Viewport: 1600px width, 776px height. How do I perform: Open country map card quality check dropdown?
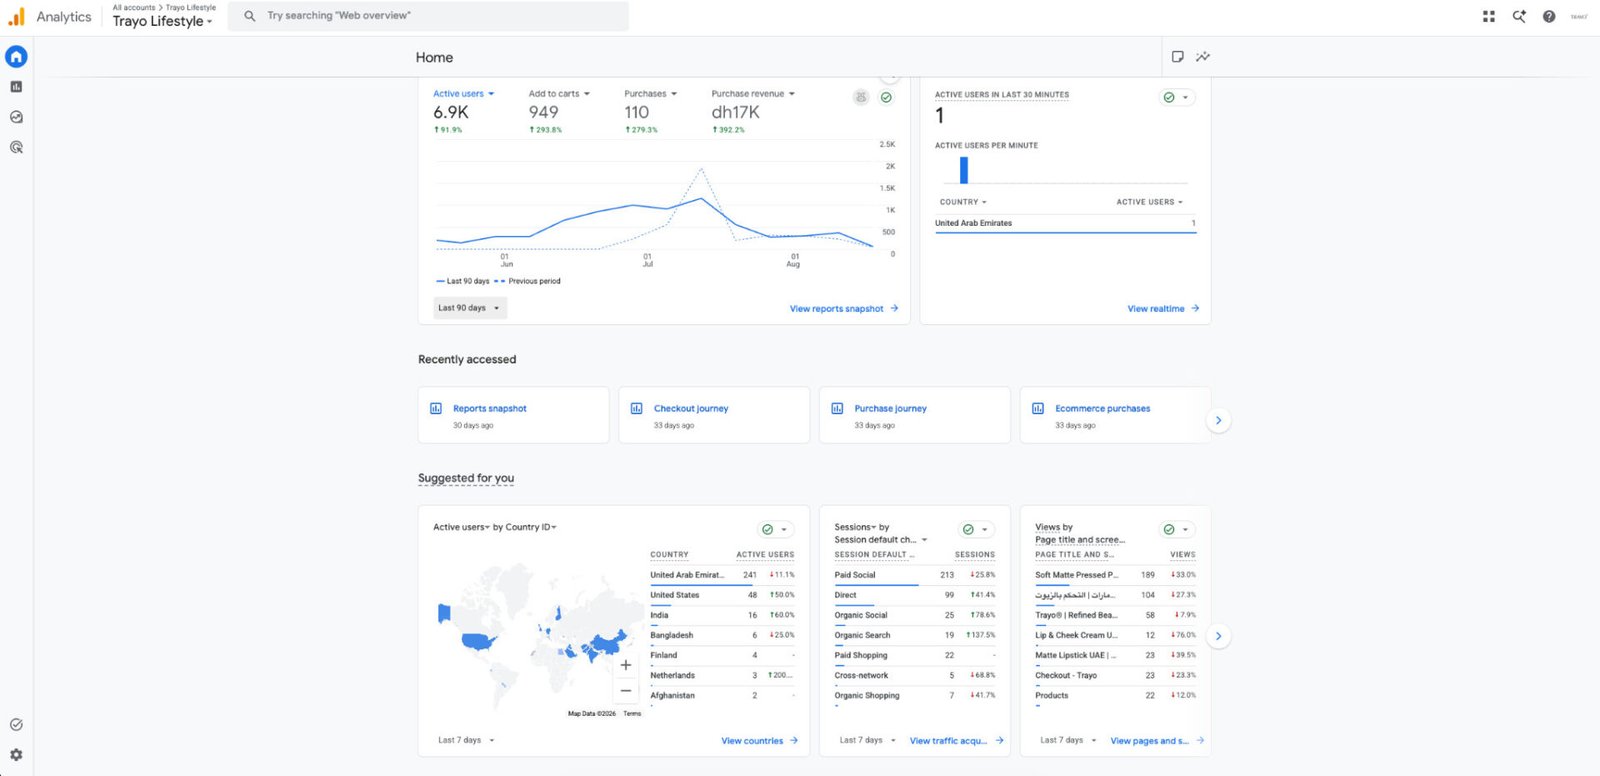tap(775, 529)
